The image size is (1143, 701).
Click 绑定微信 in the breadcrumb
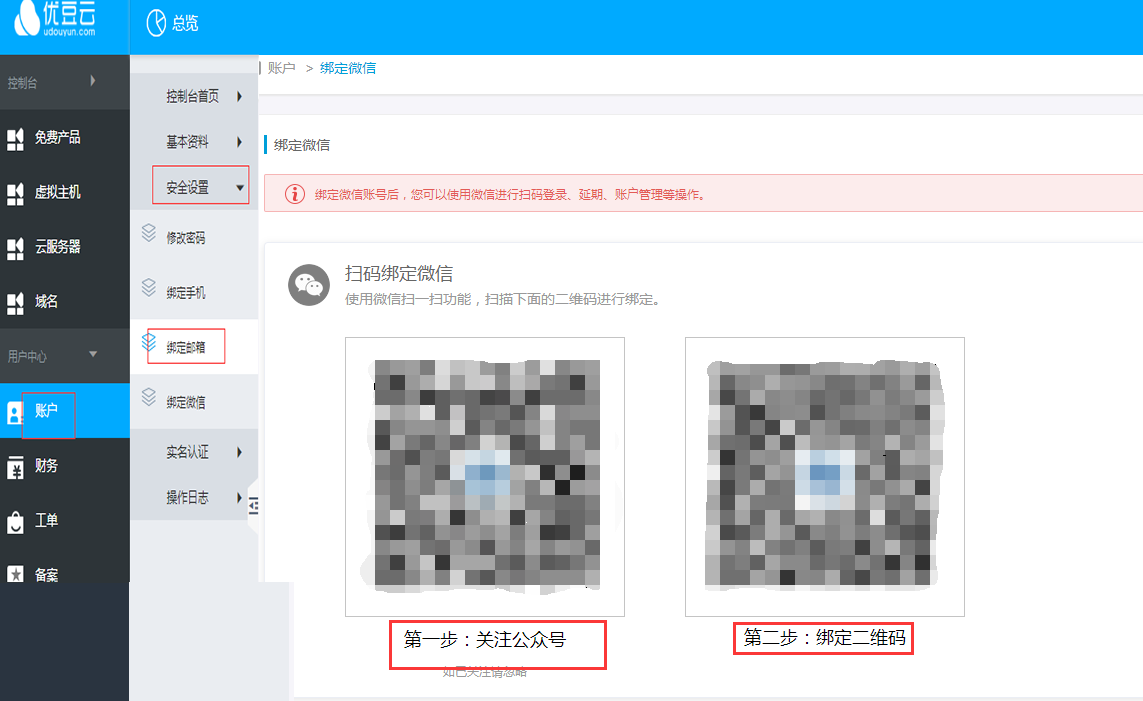[348, 68]
